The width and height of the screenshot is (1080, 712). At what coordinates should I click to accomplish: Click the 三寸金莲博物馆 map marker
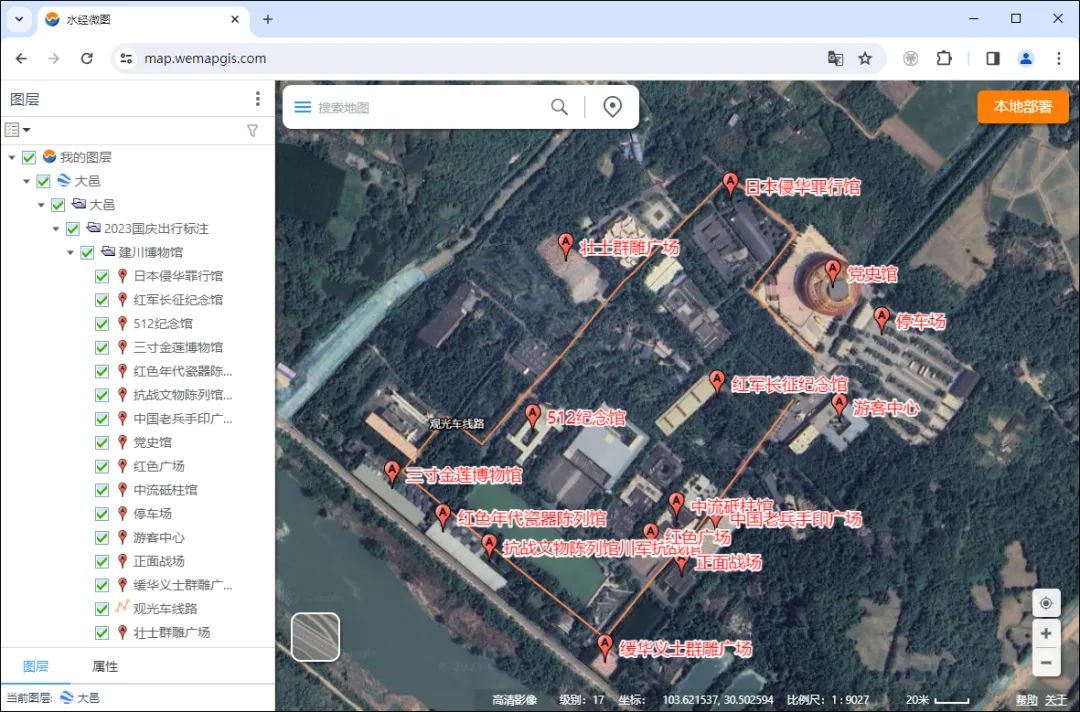tap(392, 472)
